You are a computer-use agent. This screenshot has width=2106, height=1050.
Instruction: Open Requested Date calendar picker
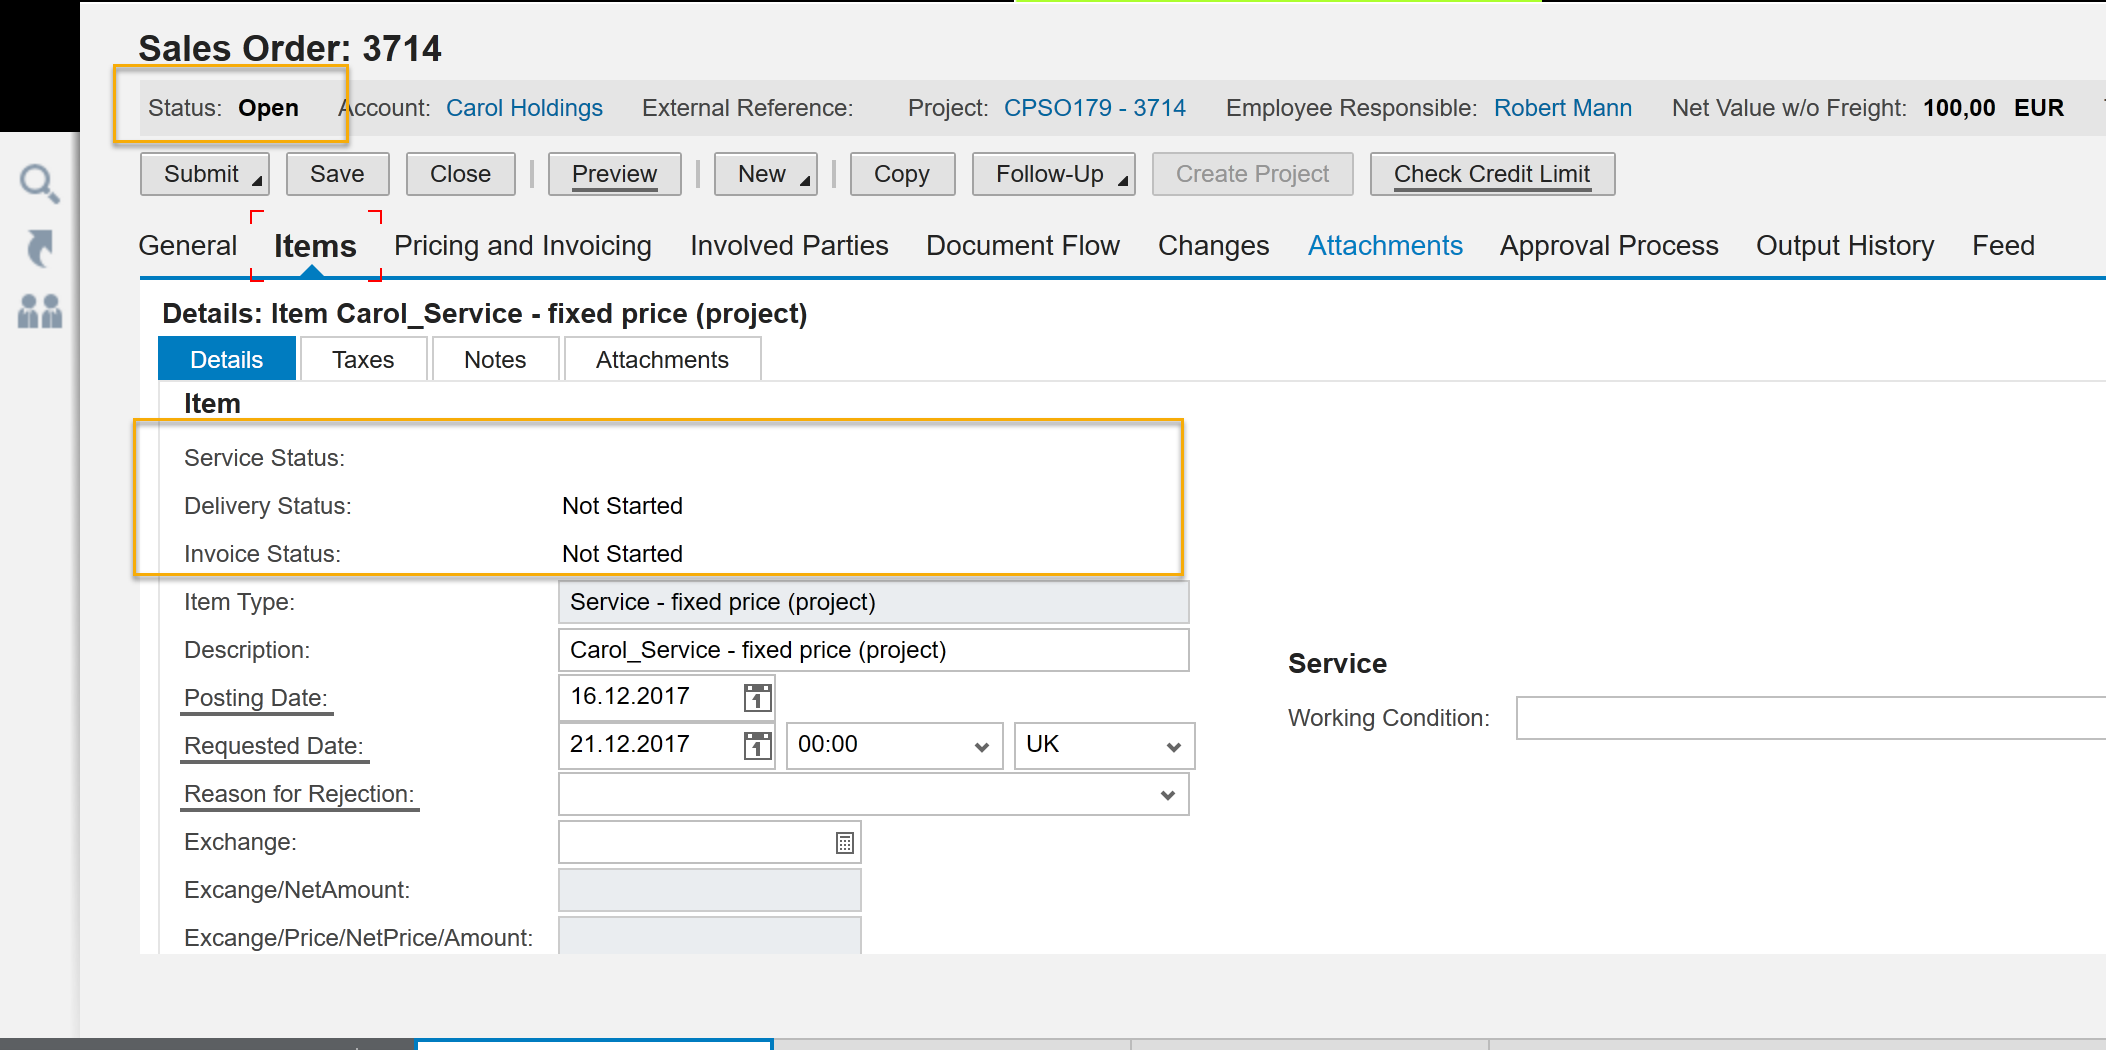coord(758,745)
